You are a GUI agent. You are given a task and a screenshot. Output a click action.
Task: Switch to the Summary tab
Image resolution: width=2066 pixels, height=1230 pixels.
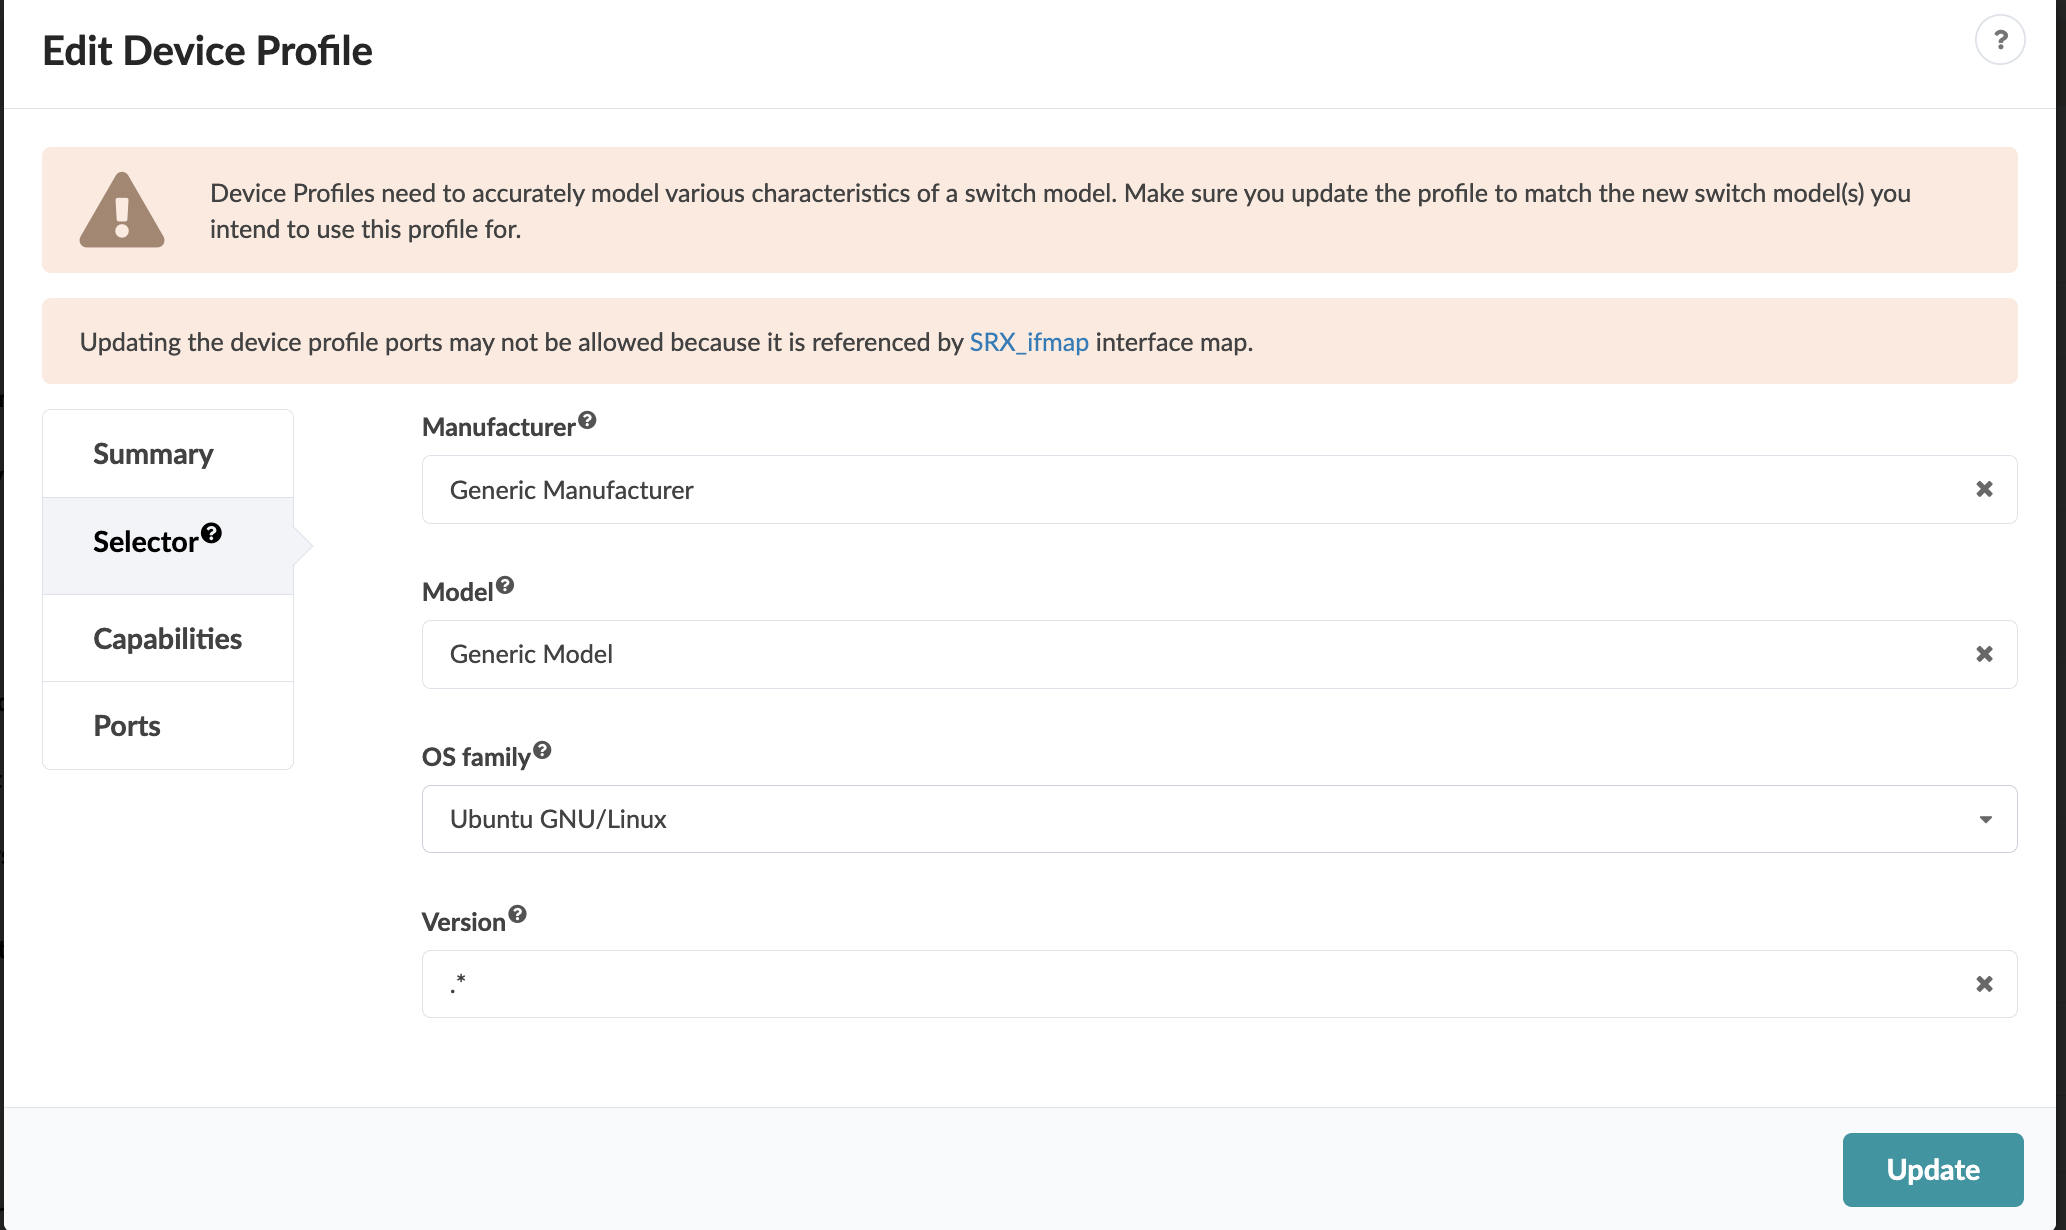[x=153, y=454]
